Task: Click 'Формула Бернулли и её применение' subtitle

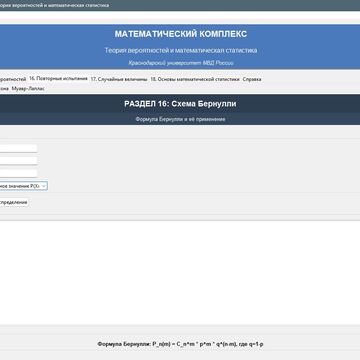Action: [180, 119]
